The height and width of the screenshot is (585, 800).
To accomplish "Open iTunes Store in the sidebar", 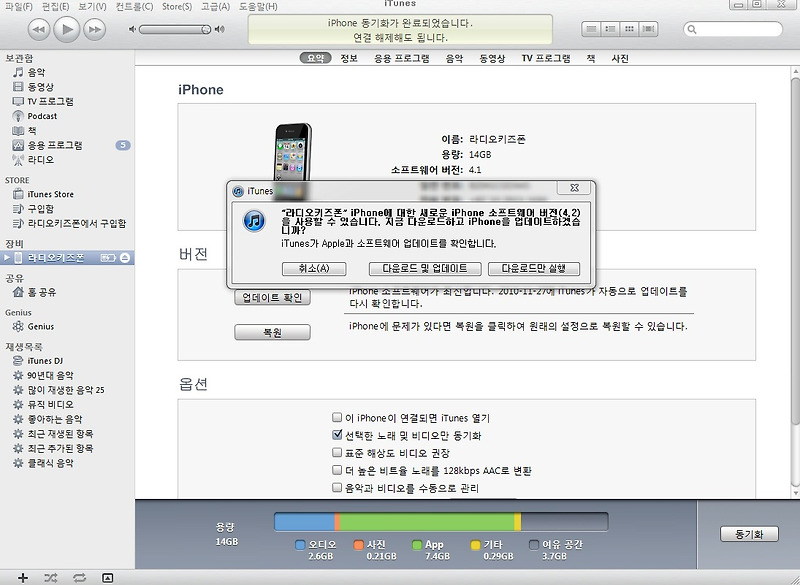I will click(50, 194).
